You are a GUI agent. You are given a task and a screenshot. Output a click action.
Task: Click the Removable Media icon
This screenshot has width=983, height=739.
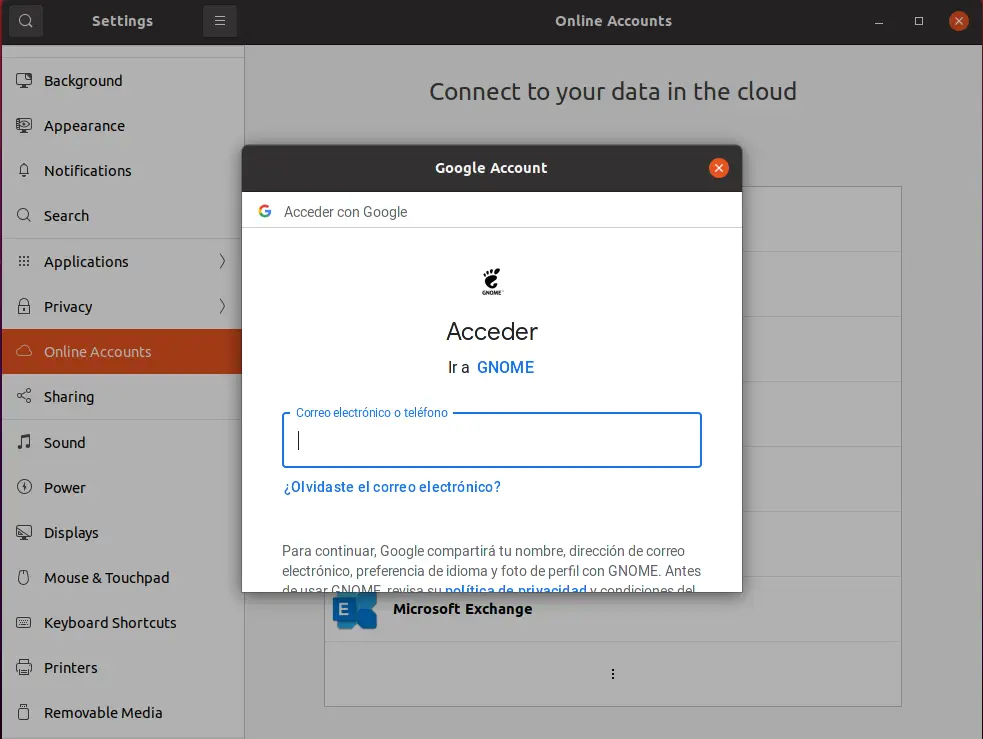point(24,712)
